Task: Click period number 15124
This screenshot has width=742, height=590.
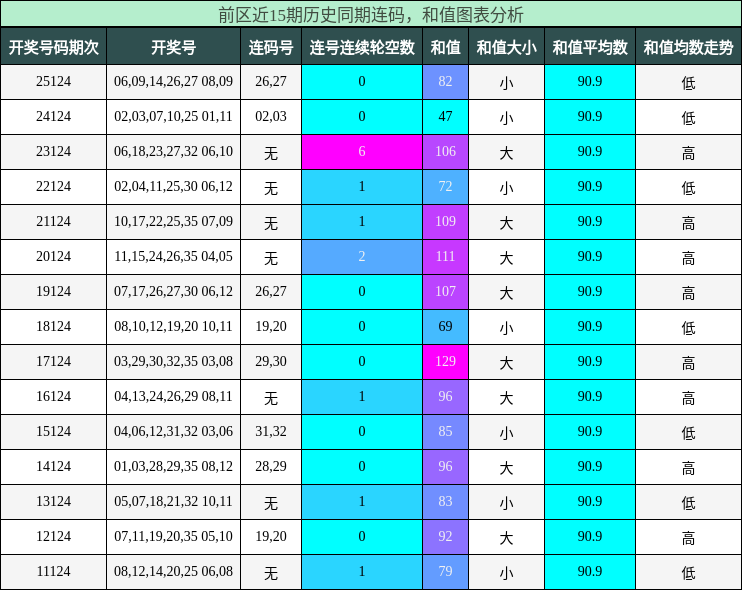Action: point(53,431)
